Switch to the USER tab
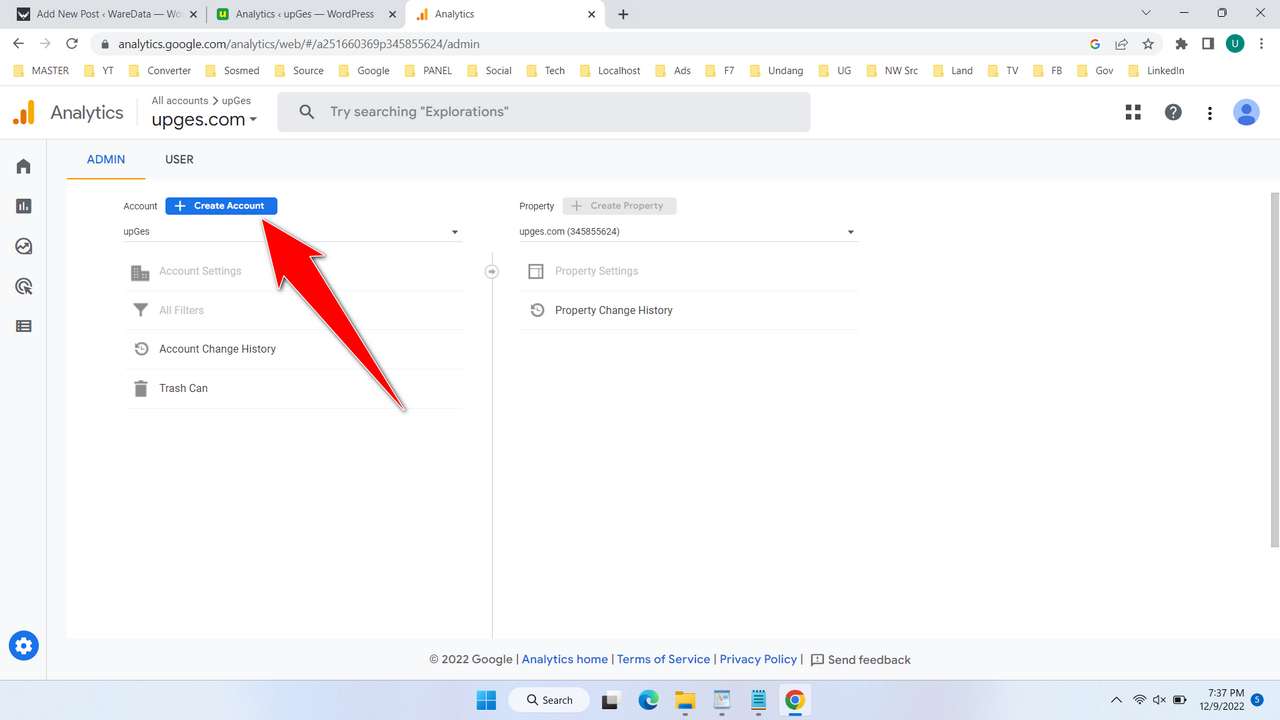The height and width of the screenshot is (720, 1280). point(179,159)
